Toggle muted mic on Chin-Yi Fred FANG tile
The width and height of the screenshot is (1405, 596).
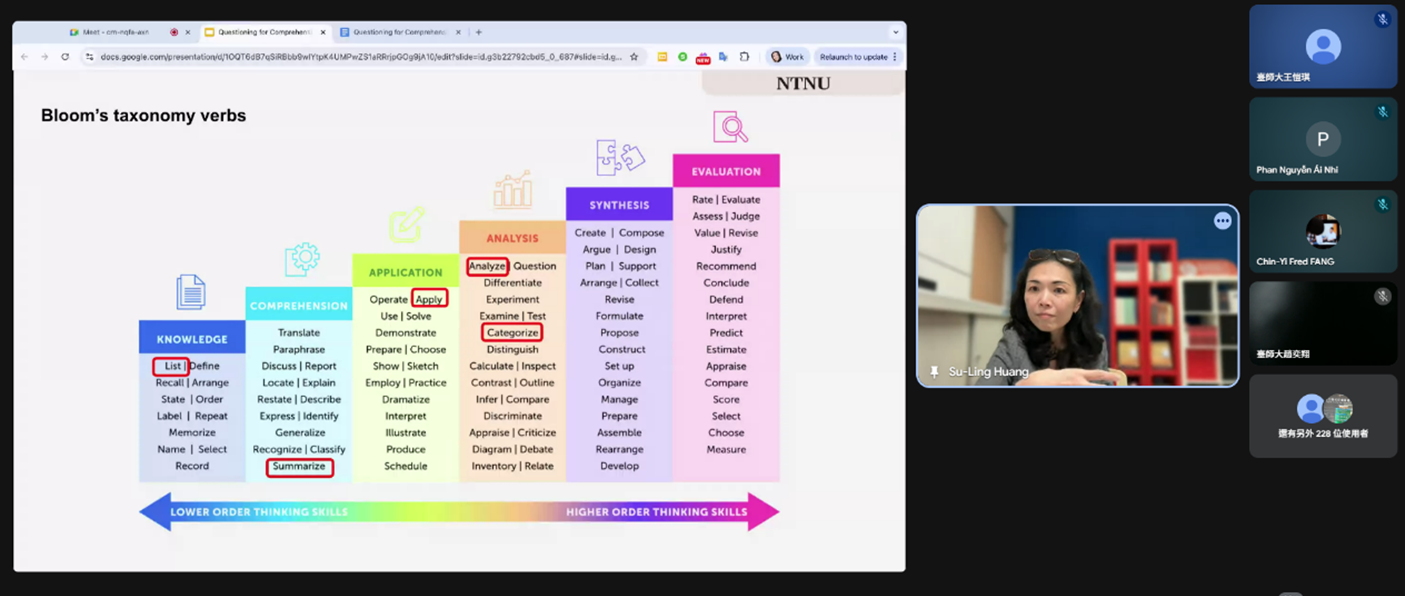1382,204
